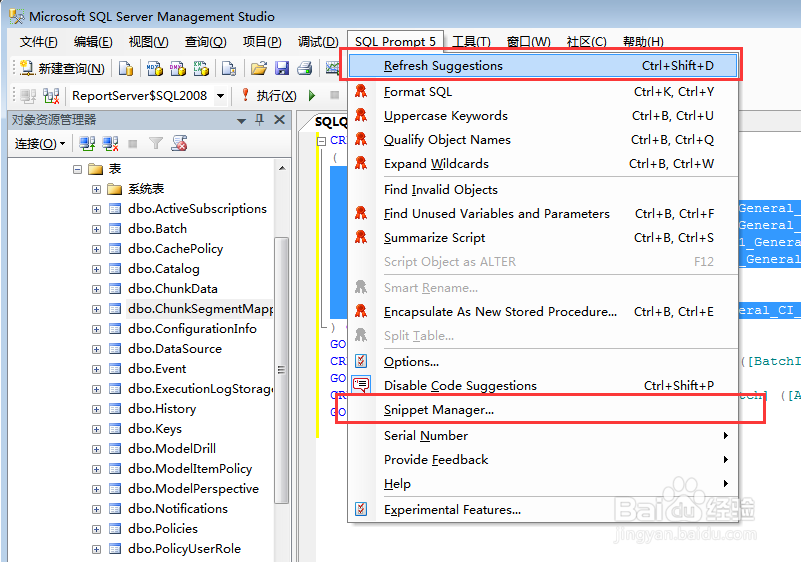Click the Object Explorer vertical scrollbar
801x562 pixels.
[281, 370]
